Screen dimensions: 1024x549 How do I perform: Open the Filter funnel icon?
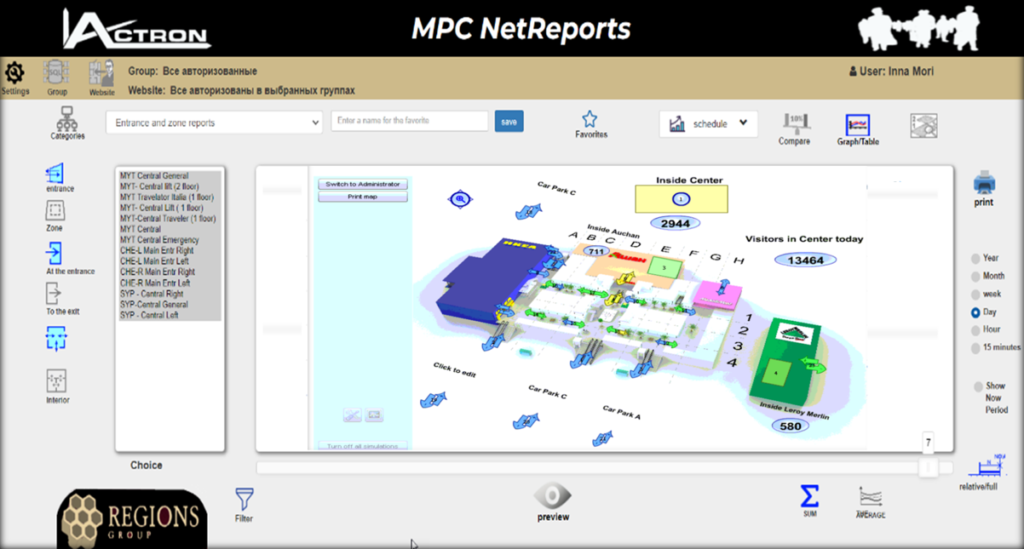[x=244, y=499]
